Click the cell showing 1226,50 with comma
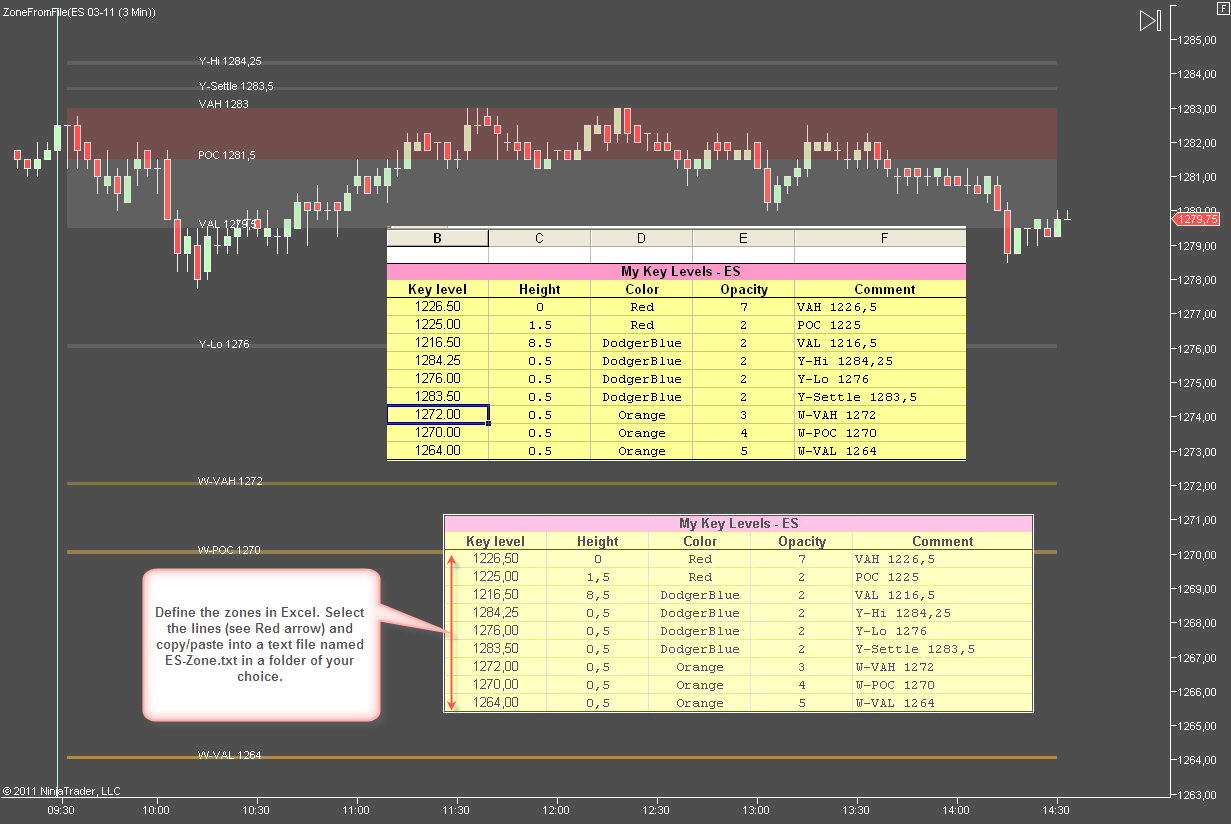 pos(496,559)
